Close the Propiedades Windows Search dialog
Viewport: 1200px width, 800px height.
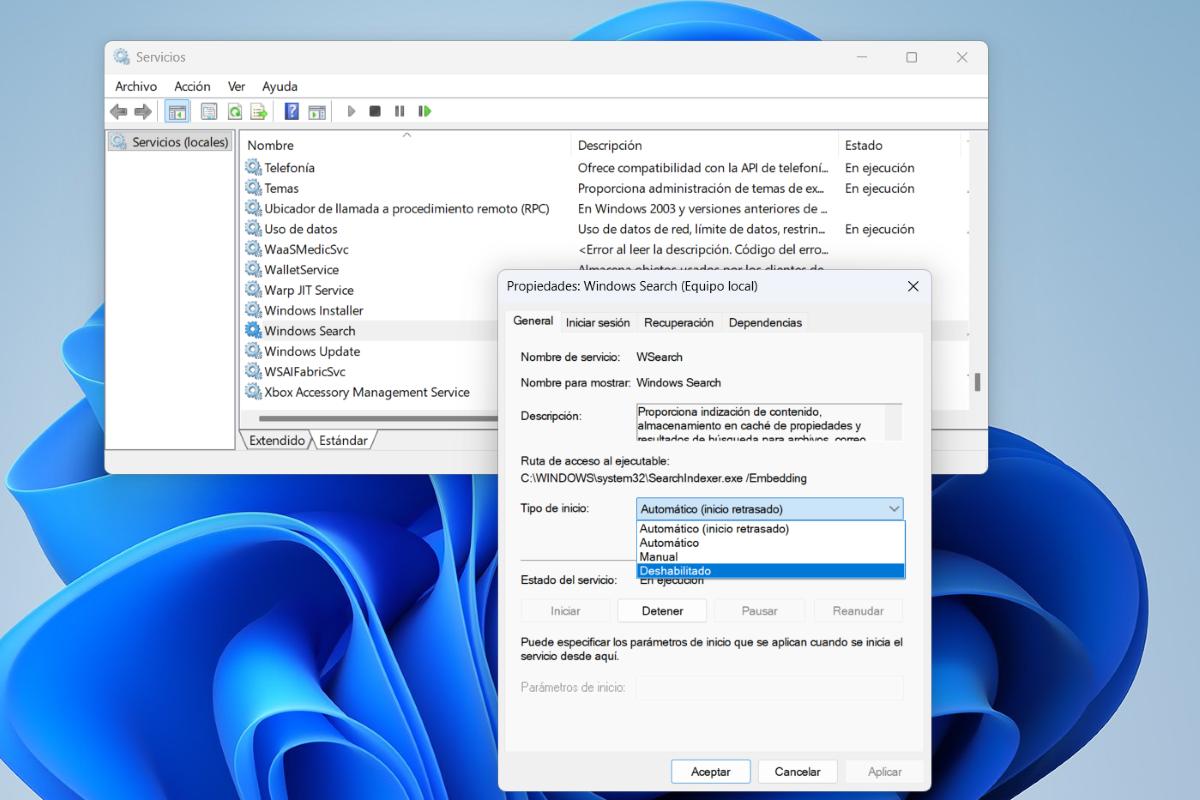point(912,286)
